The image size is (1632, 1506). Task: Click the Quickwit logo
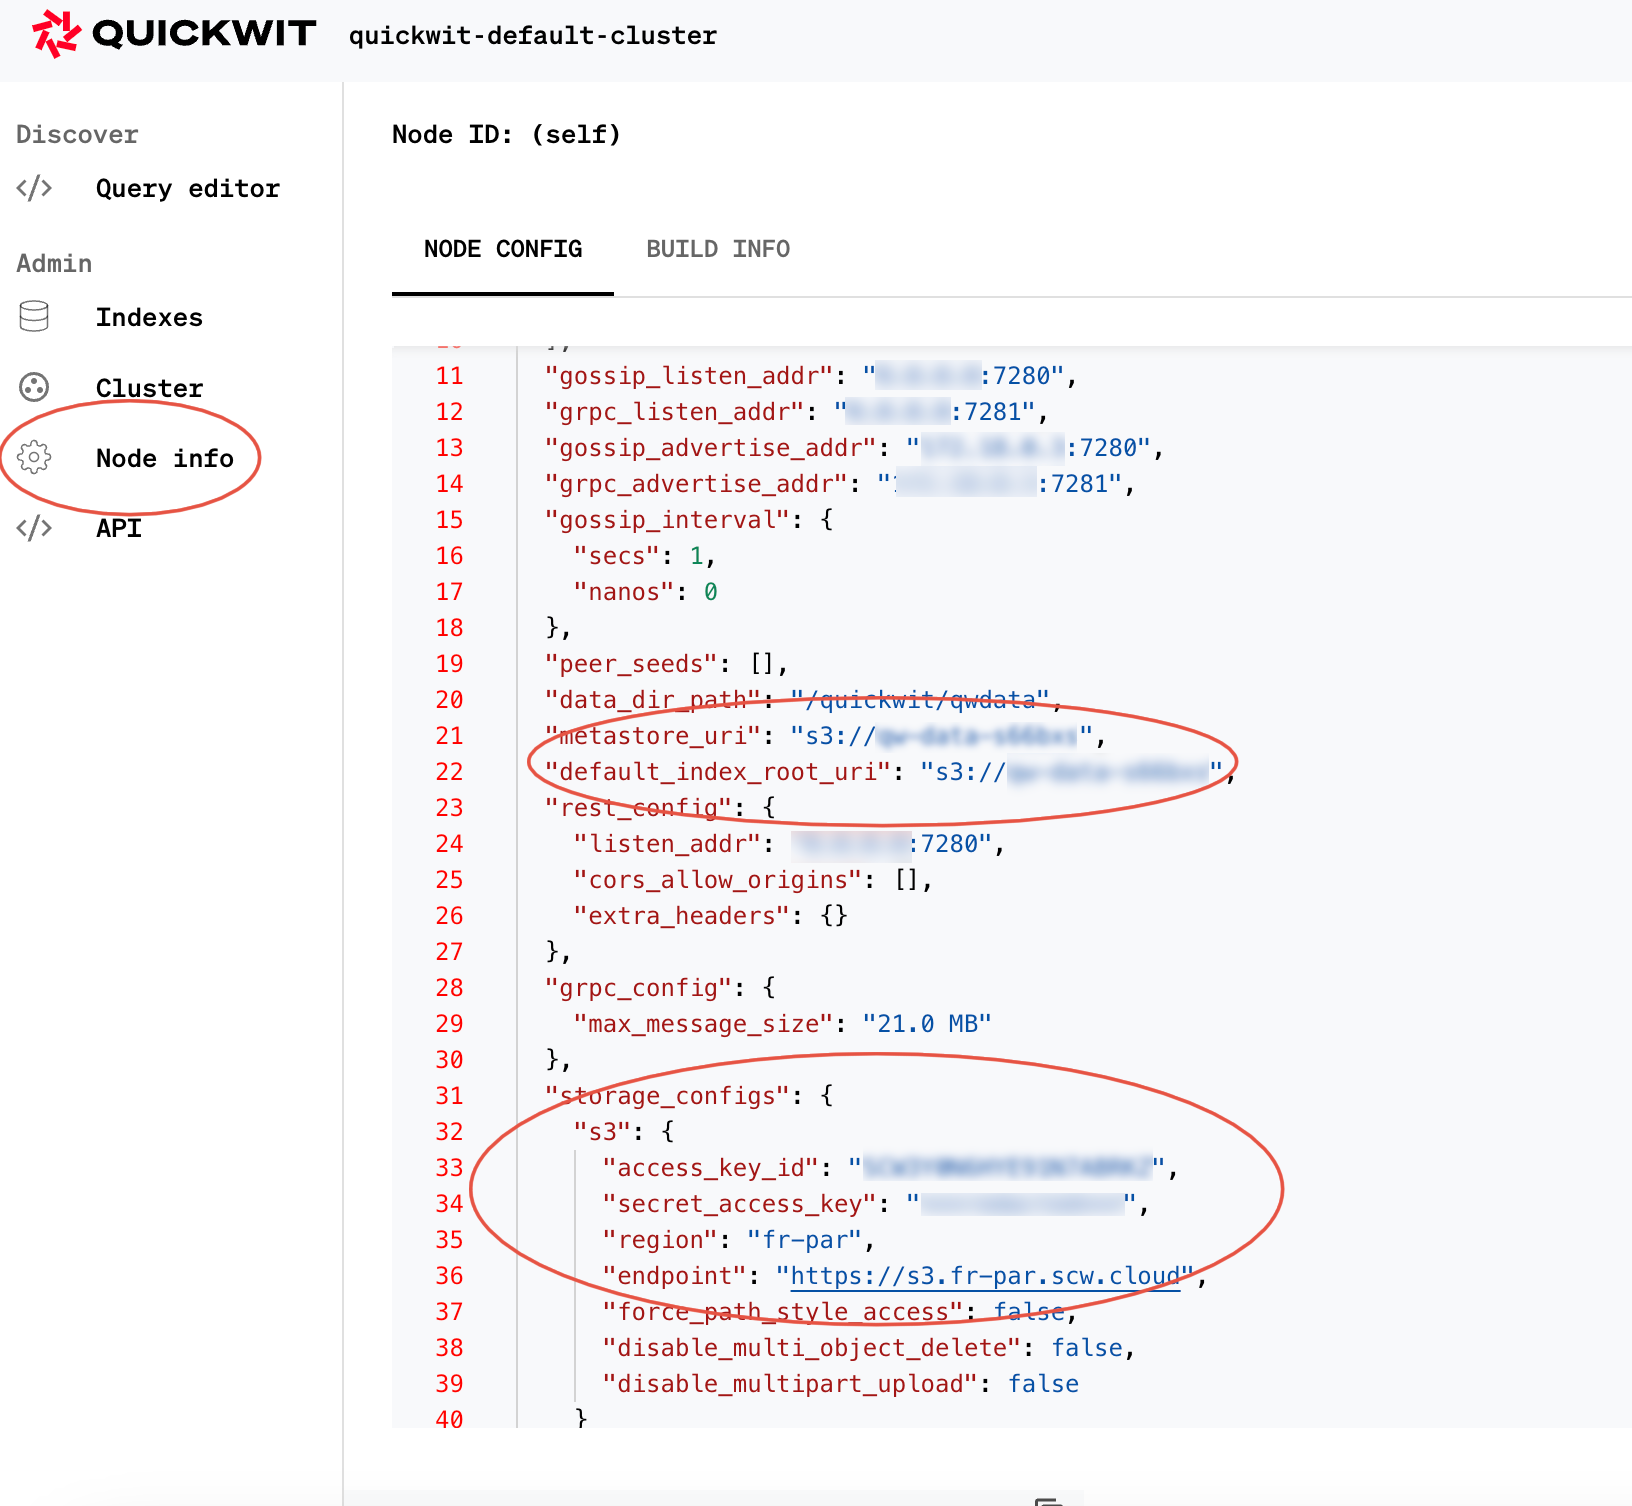point(174,34)
